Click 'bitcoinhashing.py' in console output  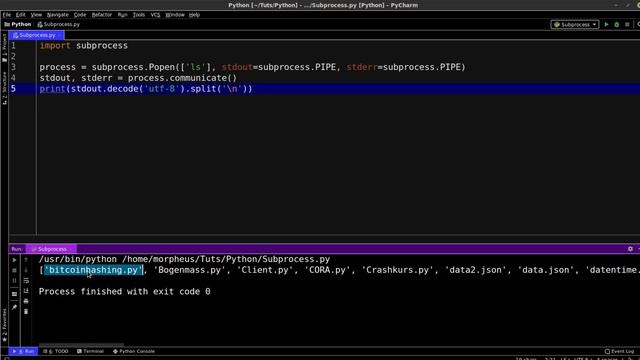pyautogui.click(x=93, y=270)
